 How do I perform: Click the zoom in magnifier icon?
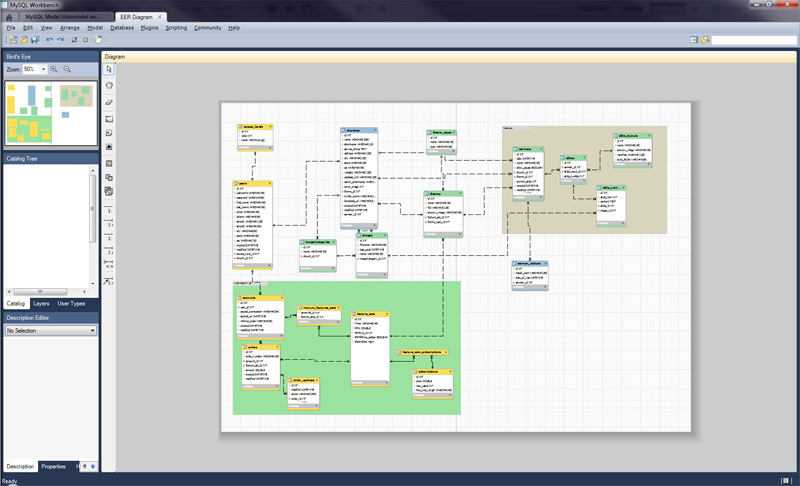(x=54, y=70)
